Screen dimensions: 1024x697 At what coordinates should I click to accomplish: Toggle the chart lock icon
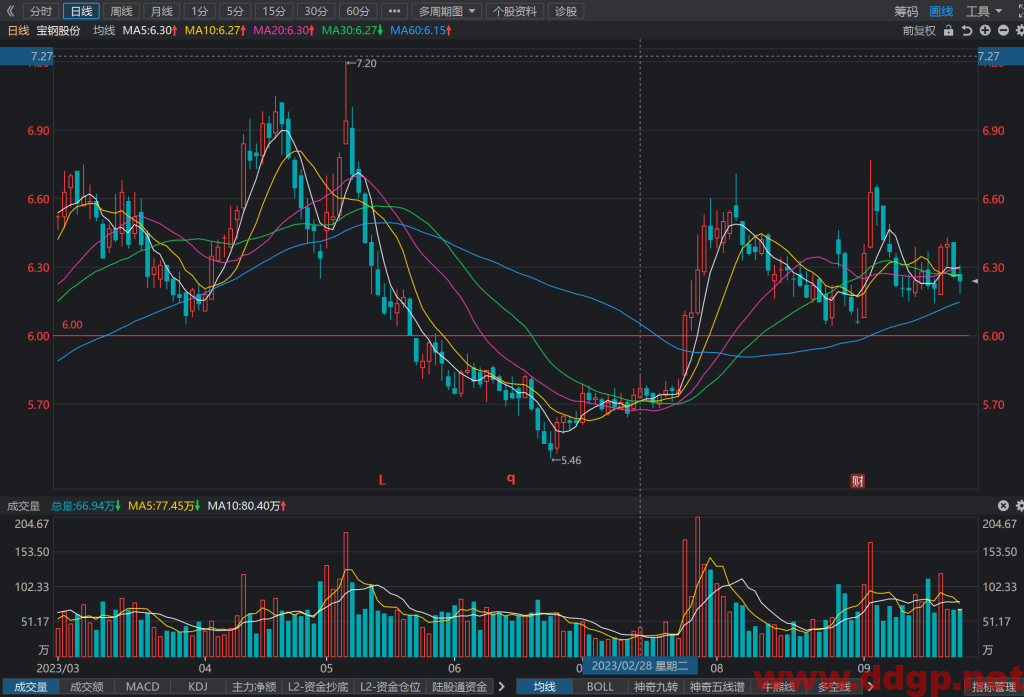(948, 31)
